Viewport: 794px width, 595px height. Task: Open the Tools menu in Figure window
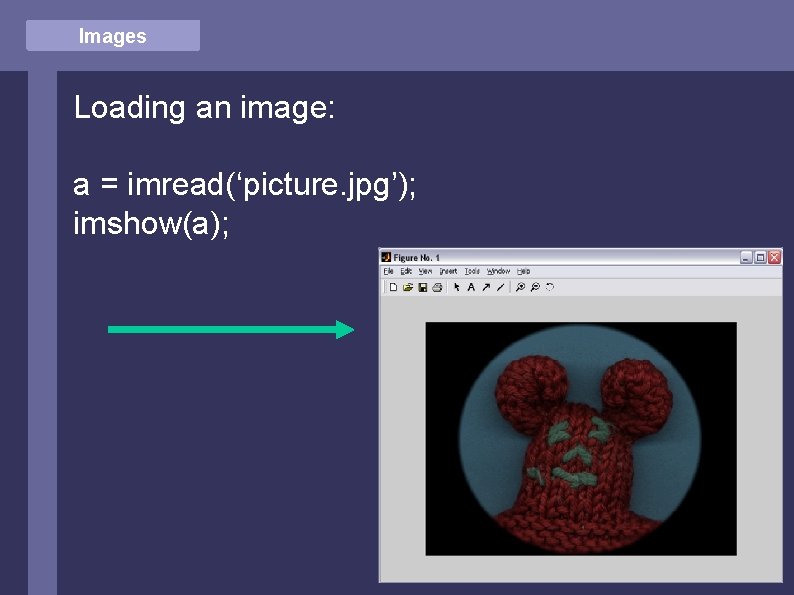[472, 271]
